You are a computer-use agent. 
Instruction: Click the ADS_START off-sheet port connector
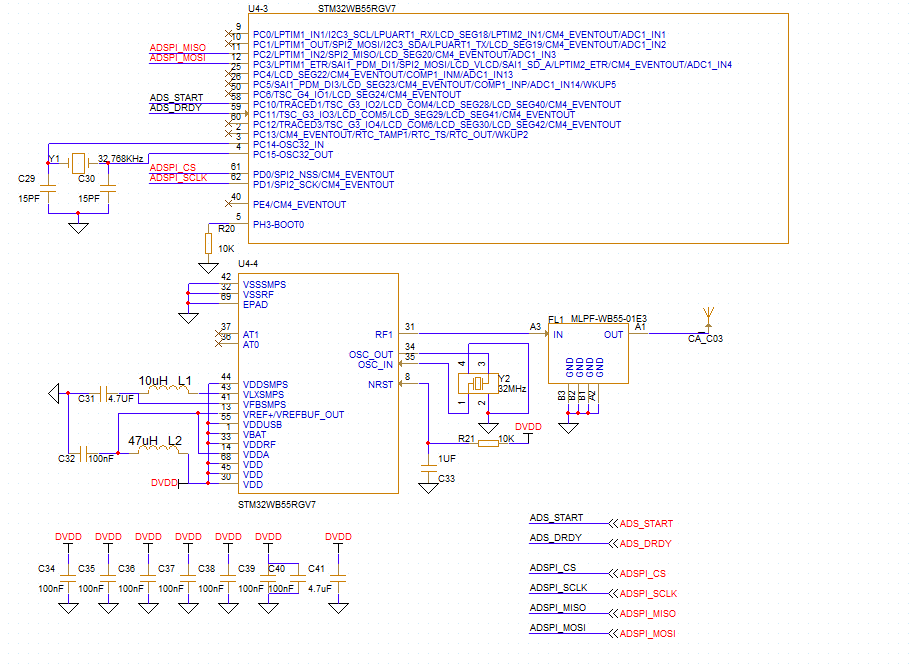point(613,523)
